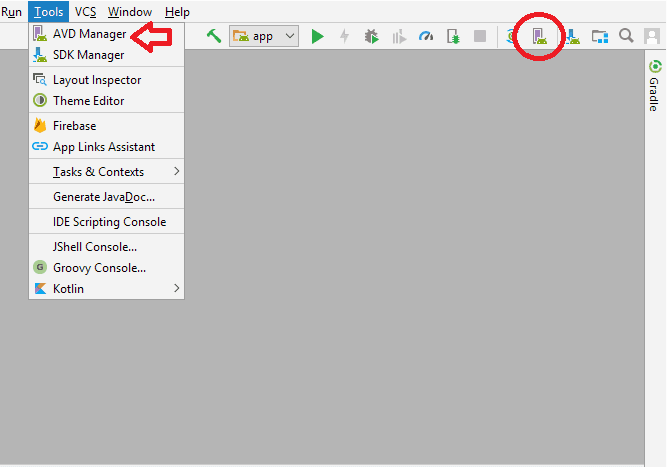Run the app with green play icon
The height and width of the screenshot is (467, 667).
pyautogui.click(x=317, y=37)
